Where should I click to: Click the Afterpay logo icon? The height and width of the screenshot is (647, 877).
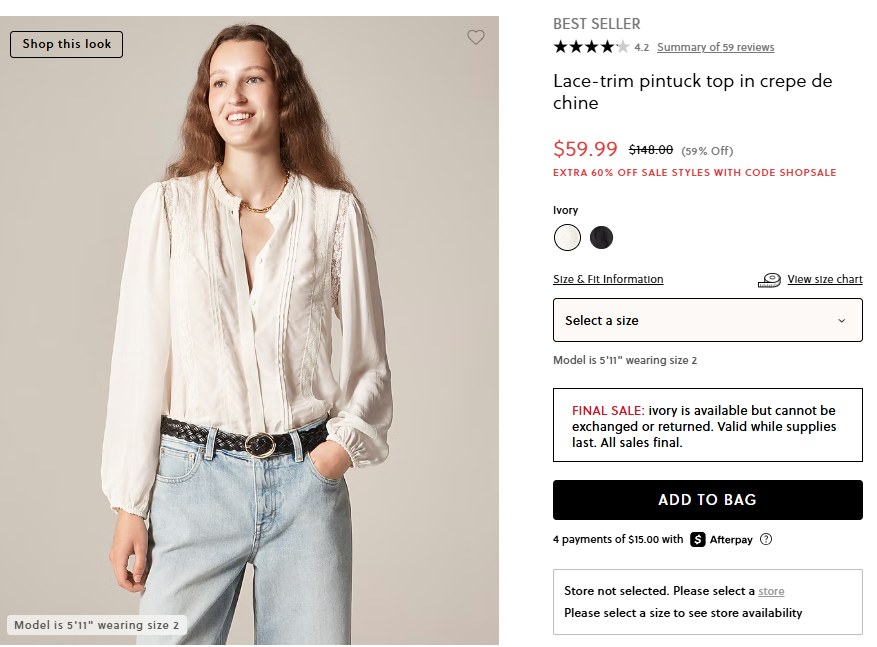698,539
